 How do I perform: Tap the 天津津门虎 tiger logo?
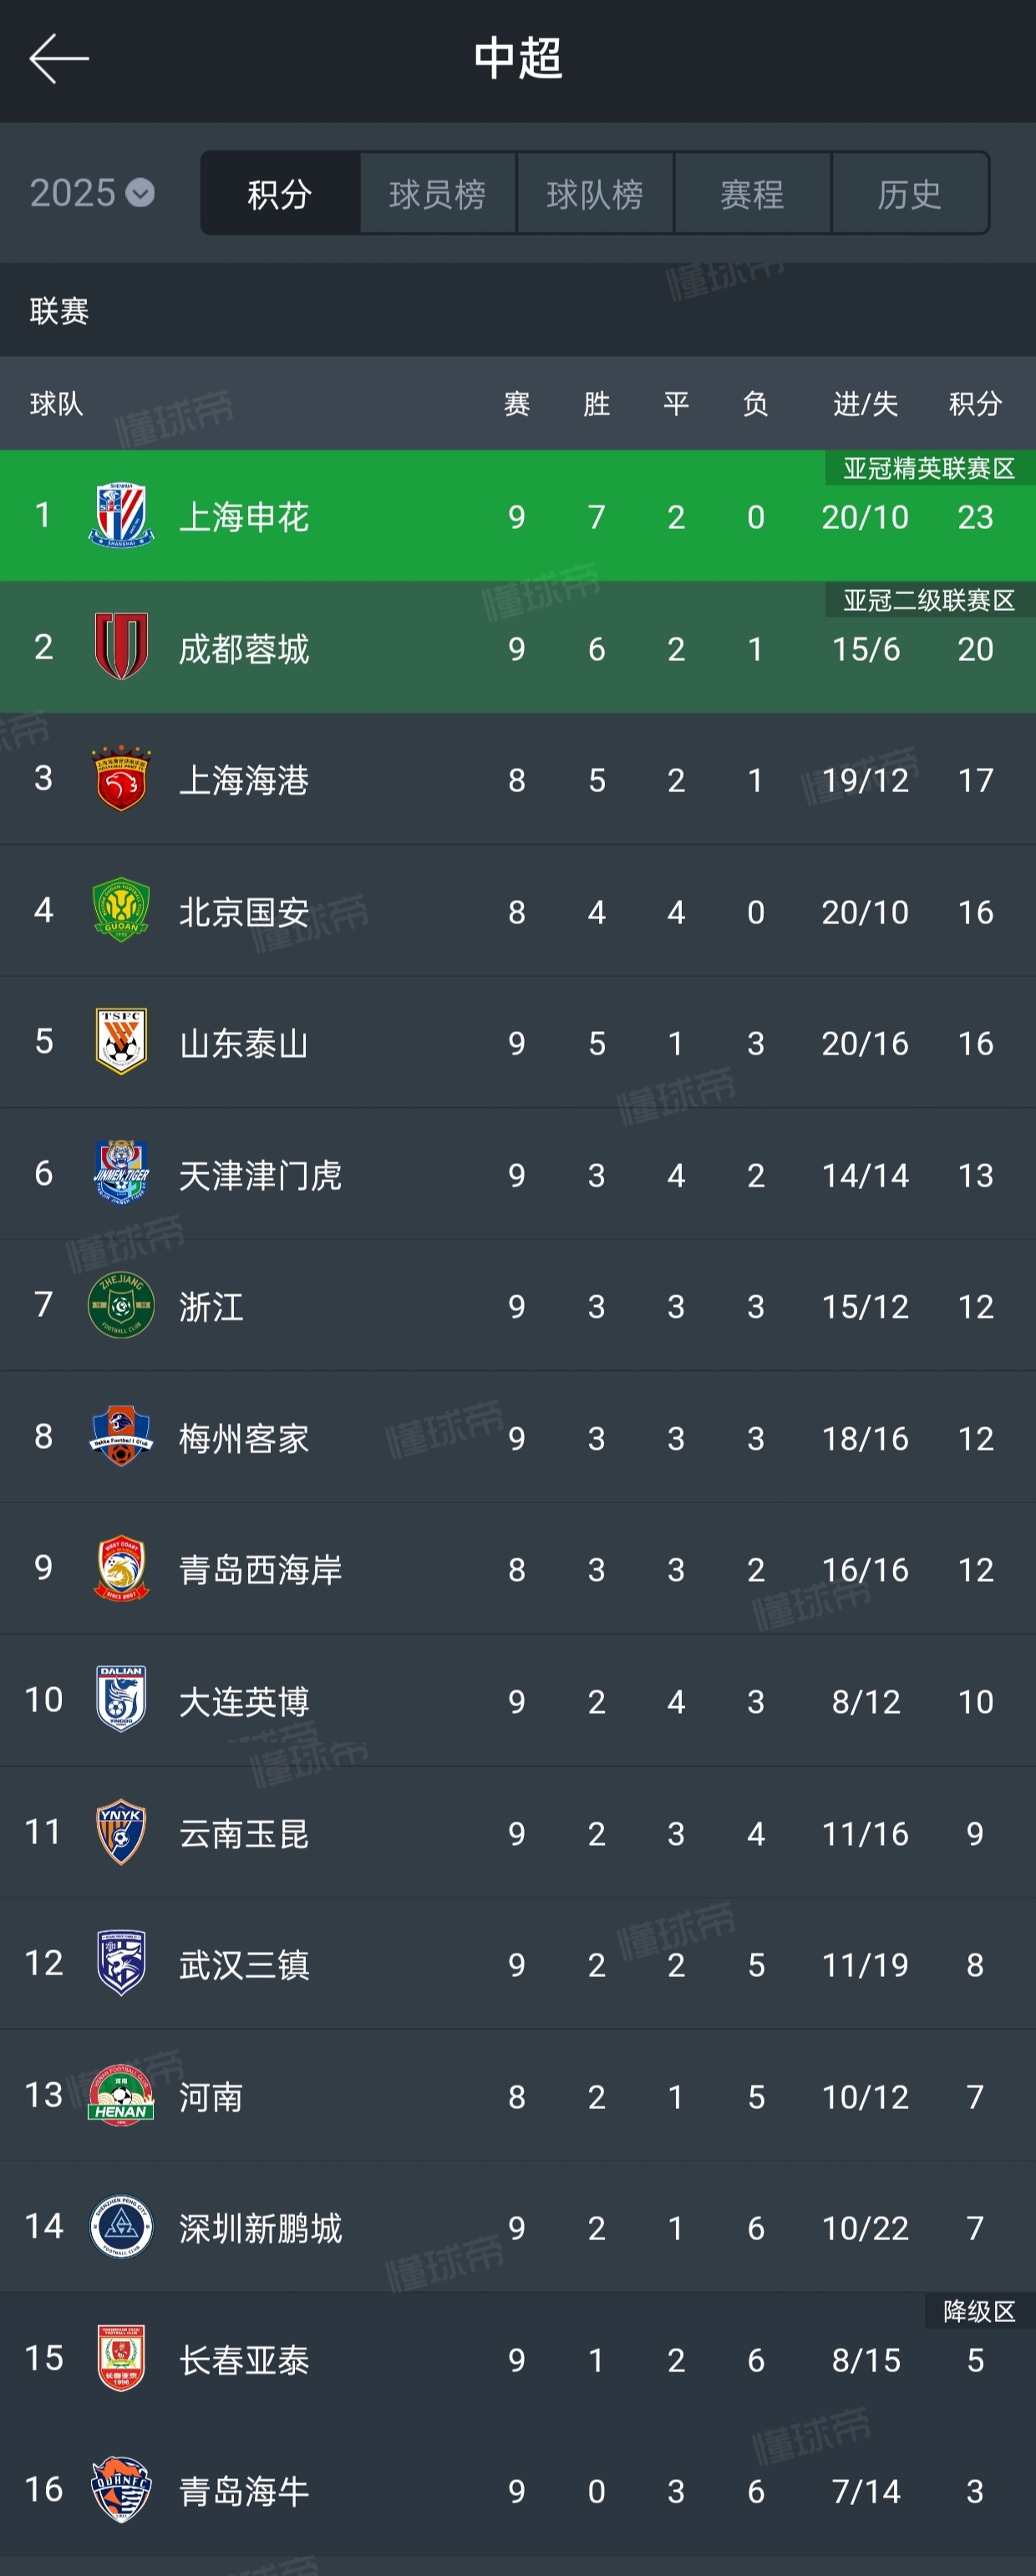click(121, 1174)
